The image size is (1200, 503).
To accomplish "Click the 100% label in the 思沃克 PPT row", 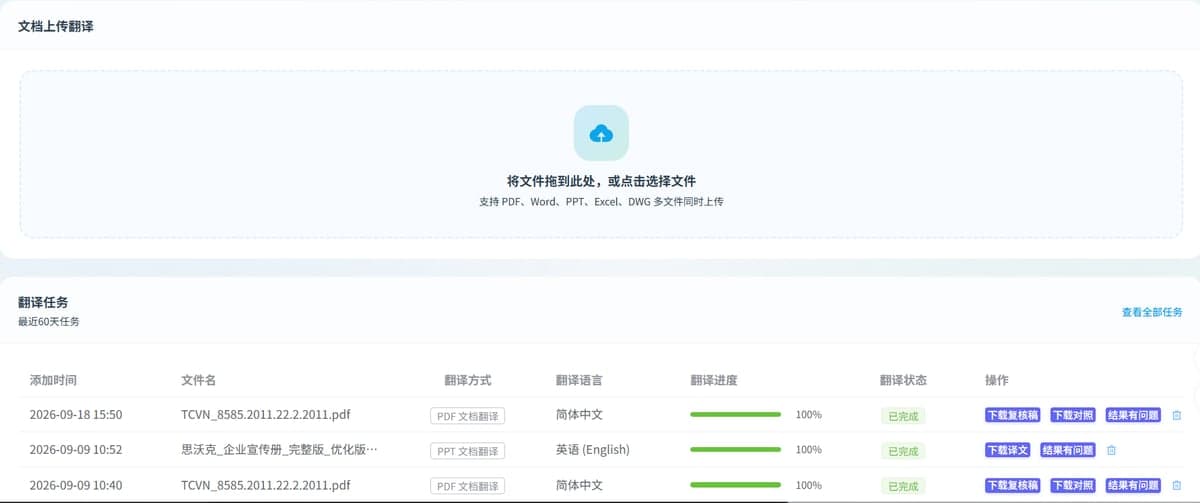I will (x=809, y=449).
